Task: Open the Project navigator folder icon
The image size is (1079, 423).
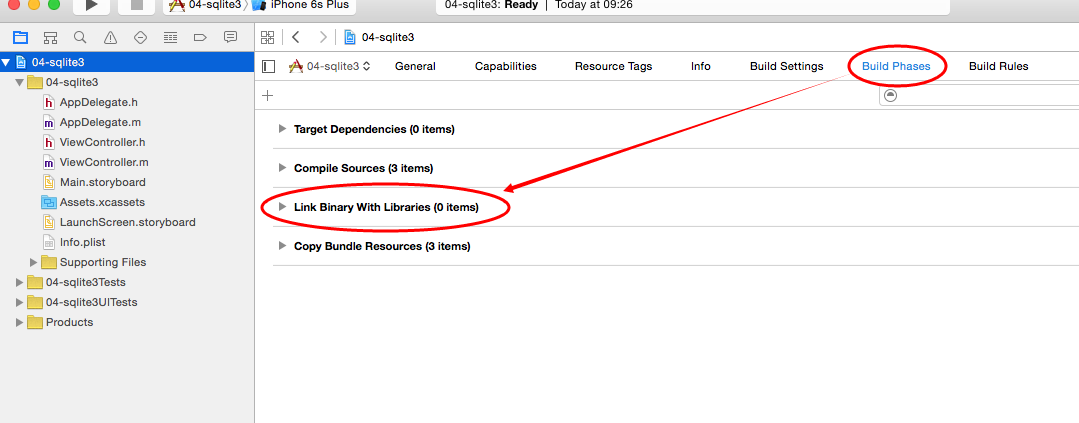Action: (x=21, y=37)
